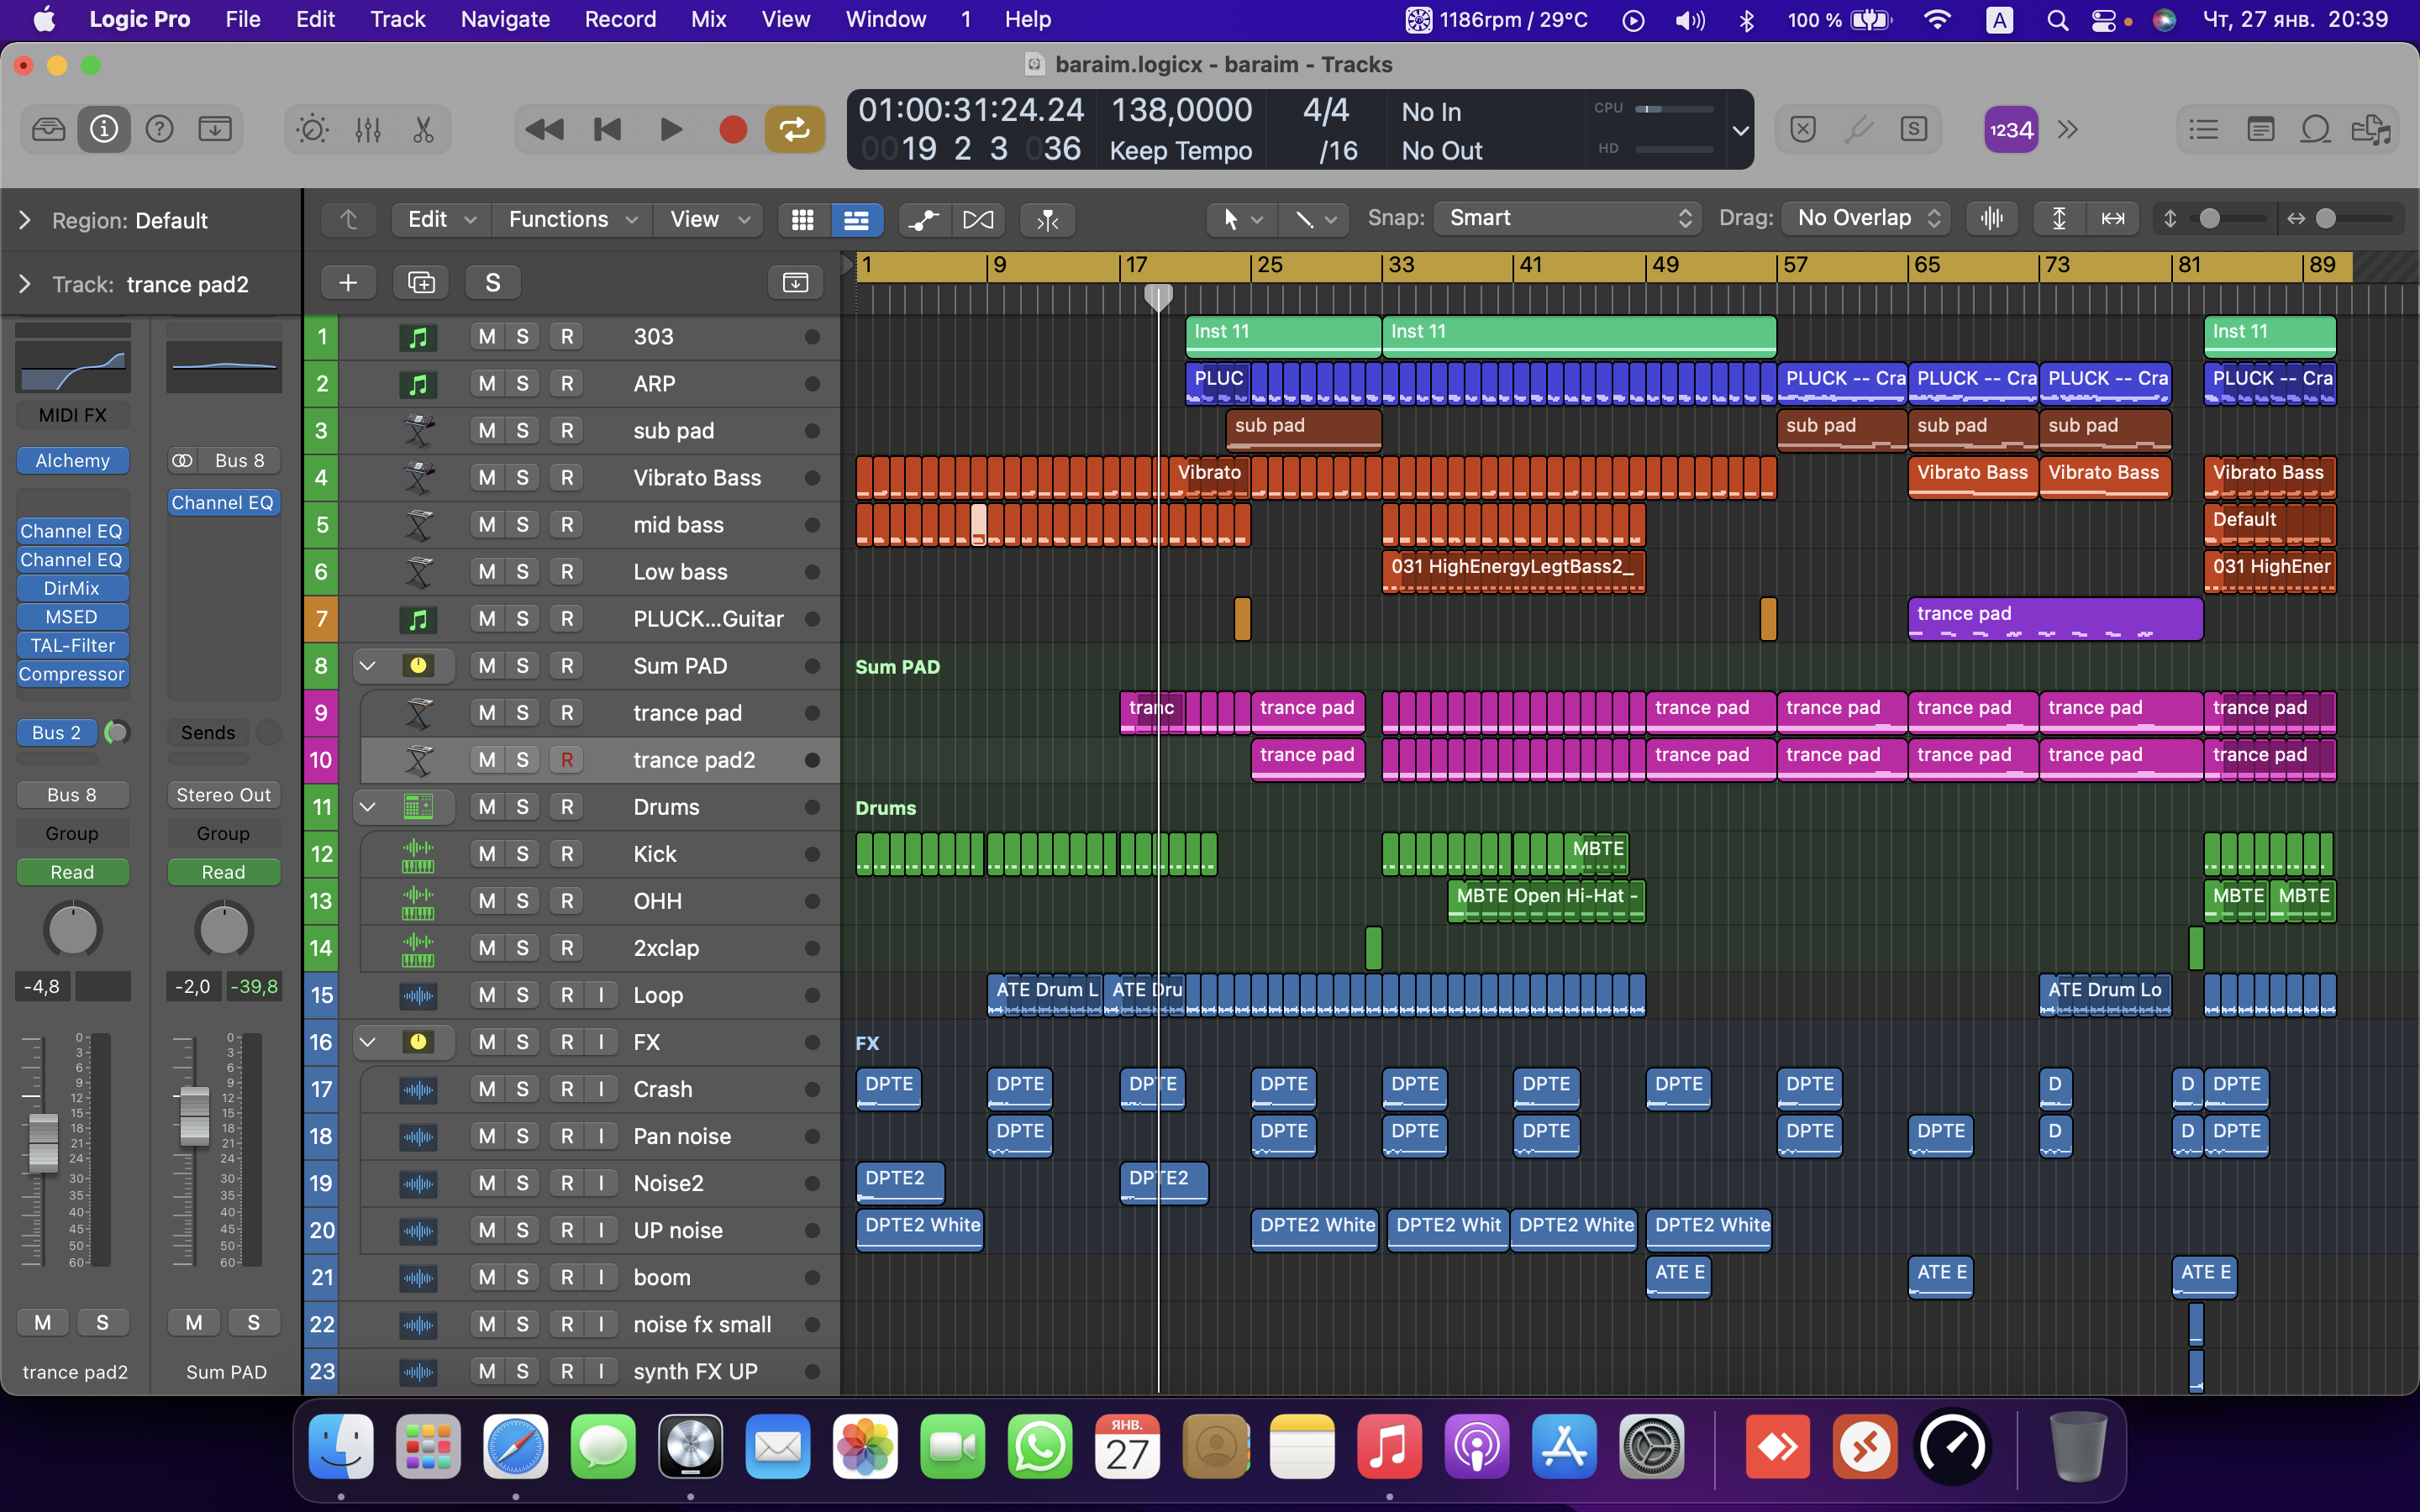2420x1512 pixels.
Task: Duplicate track button
Action: (421, 282)
